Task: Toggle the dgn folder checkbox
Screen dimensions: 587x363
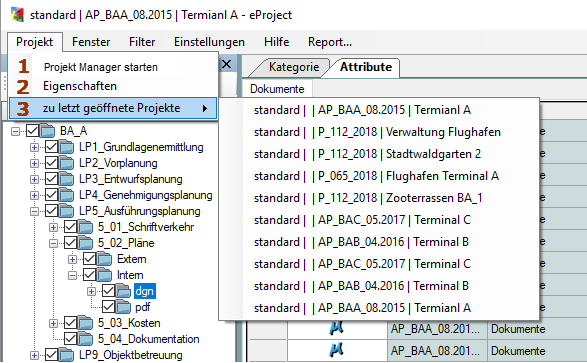Action: coord(109,291)
